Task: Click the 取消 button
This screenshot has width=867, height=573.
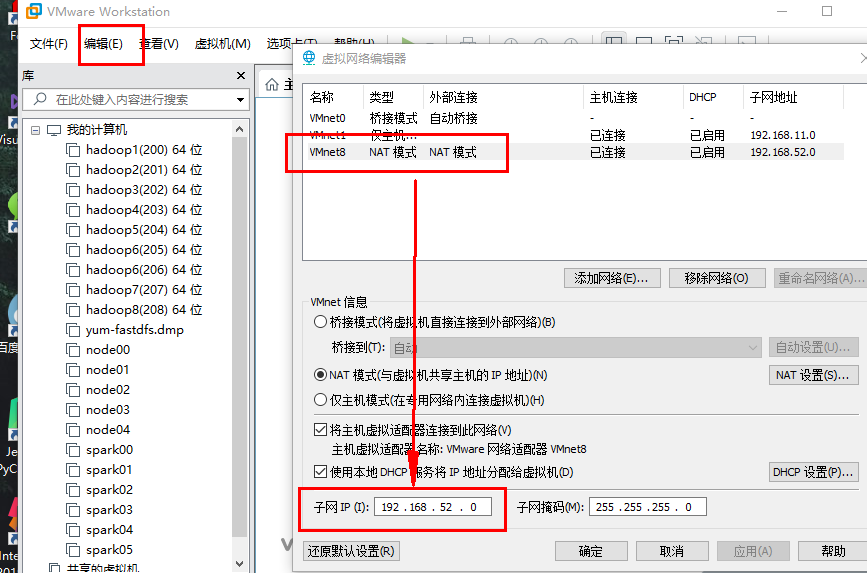Action: tap(672, 551)
